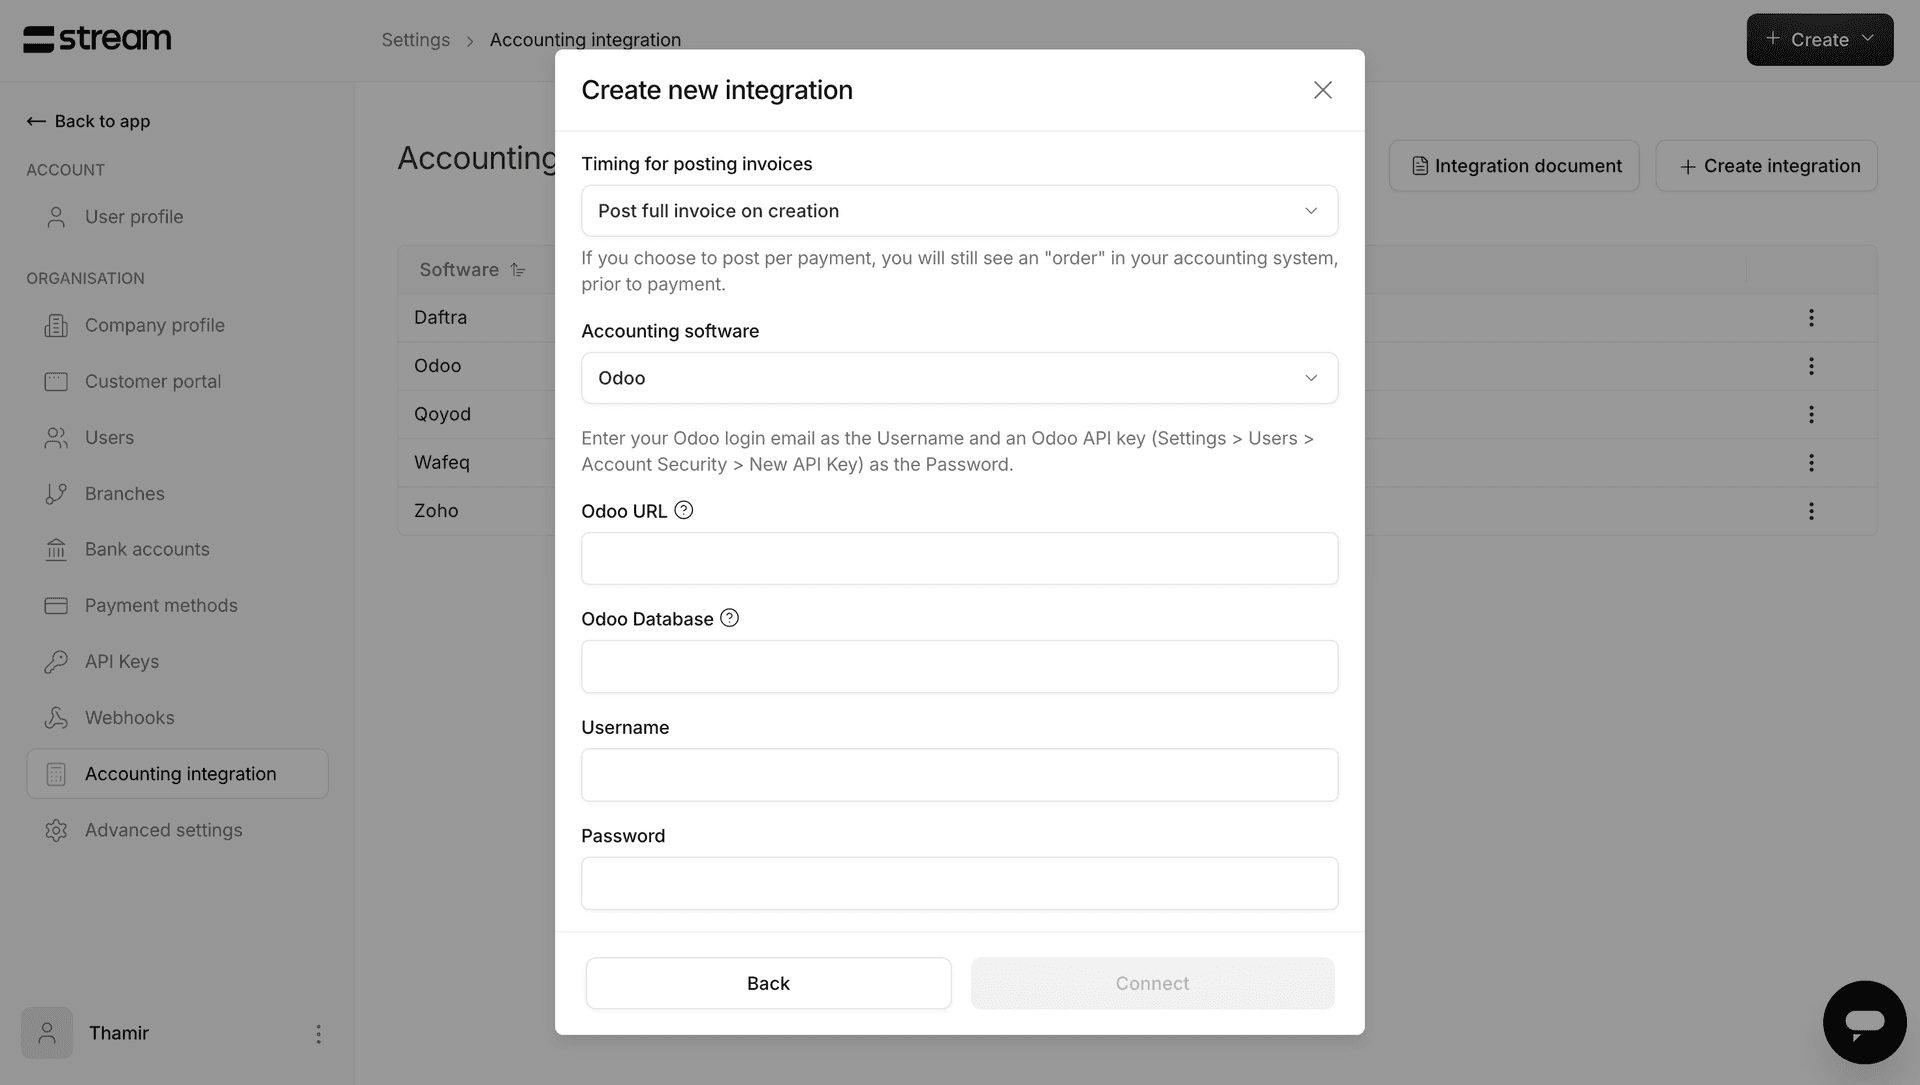This screenshot has height=1085, width=1920.
Task: Focus the Username input field
Action: (959, 775)
